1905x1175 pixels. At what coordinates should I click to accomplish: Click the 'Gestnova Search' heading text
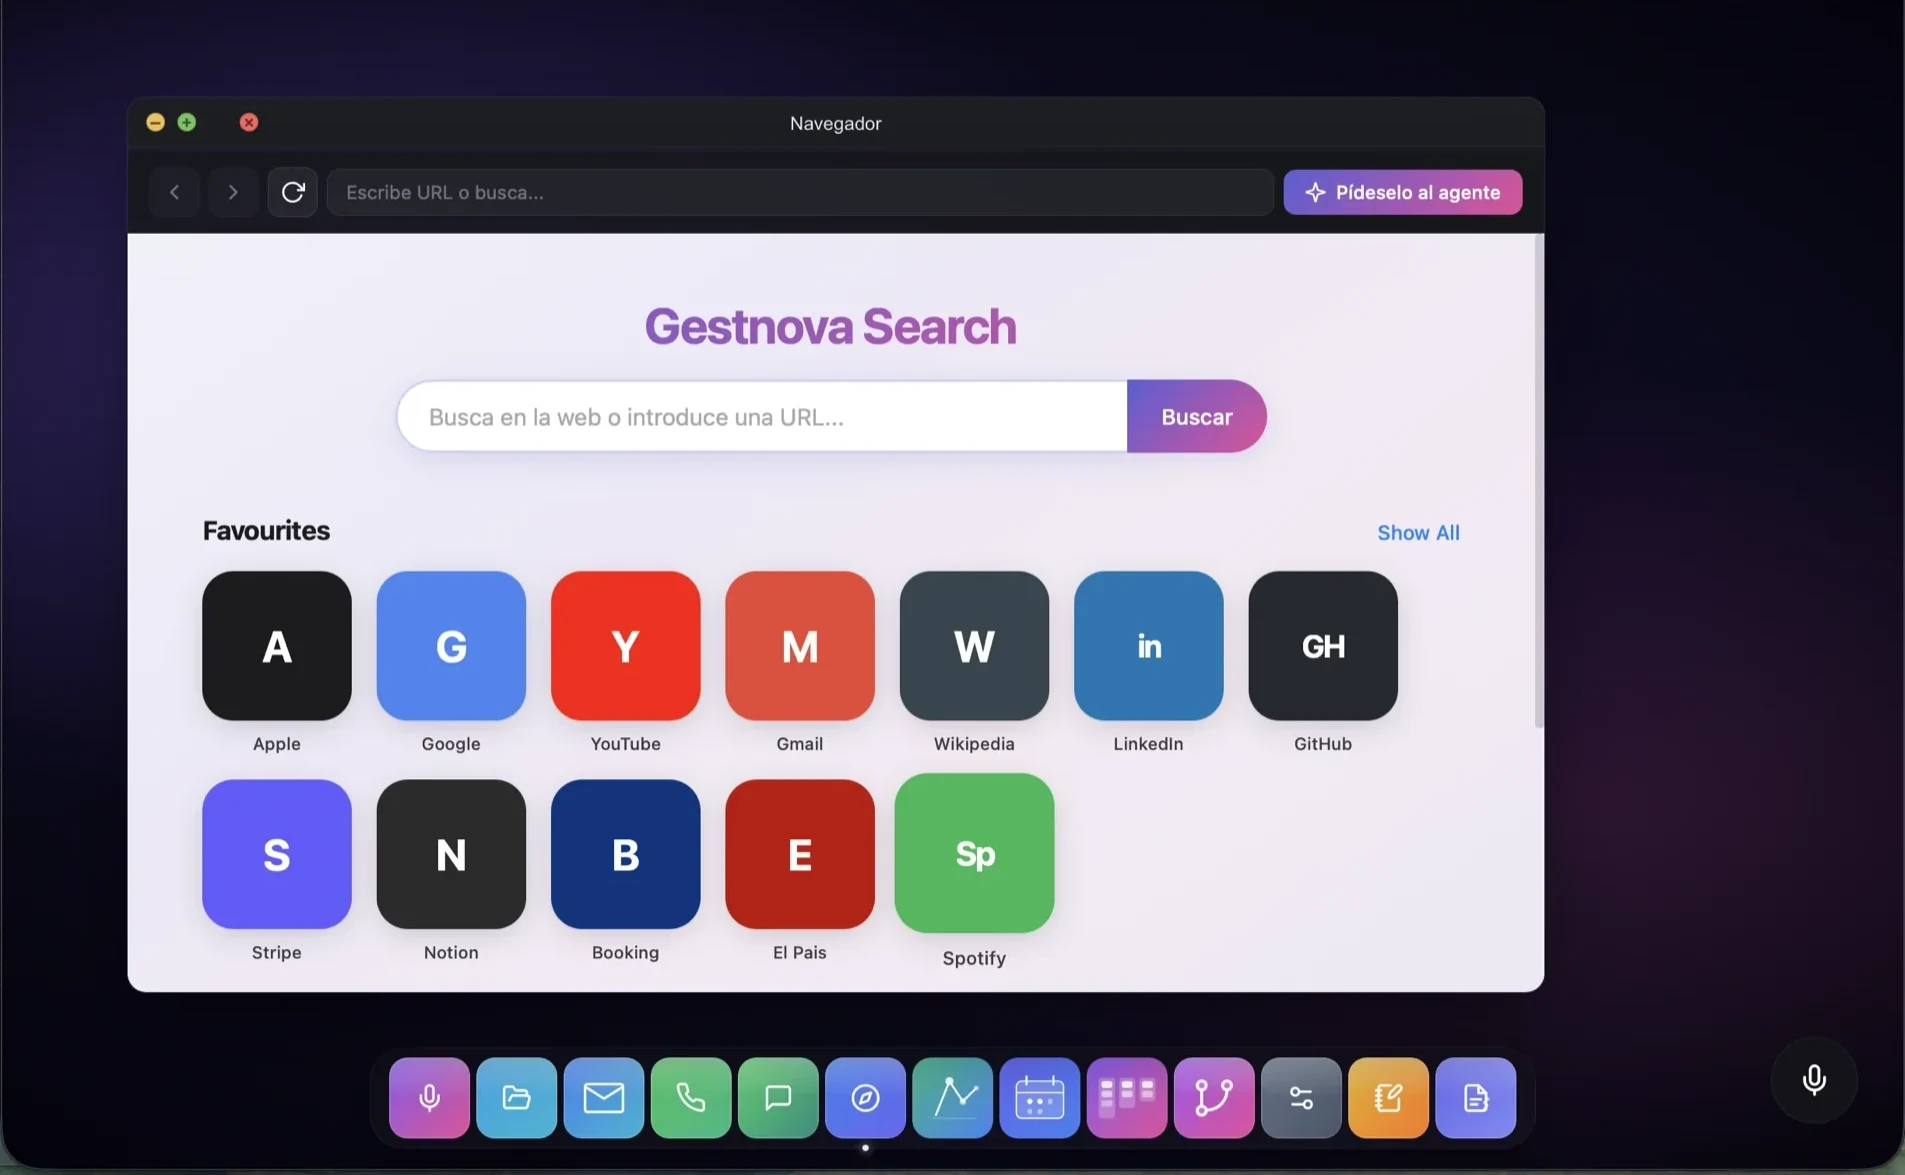click(830, 326)
